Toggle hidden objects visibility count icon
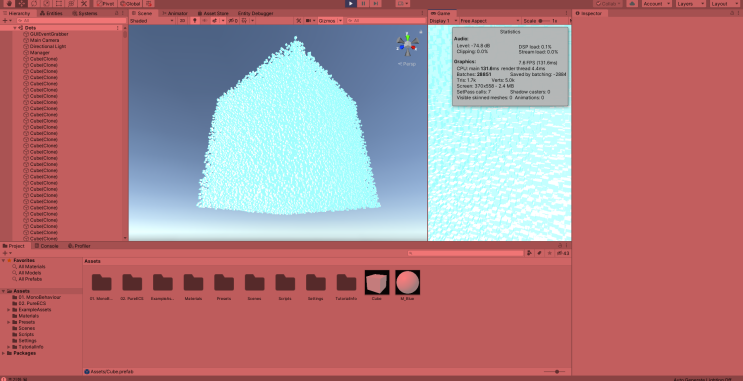The image size is (743, 381). (233, 21)
